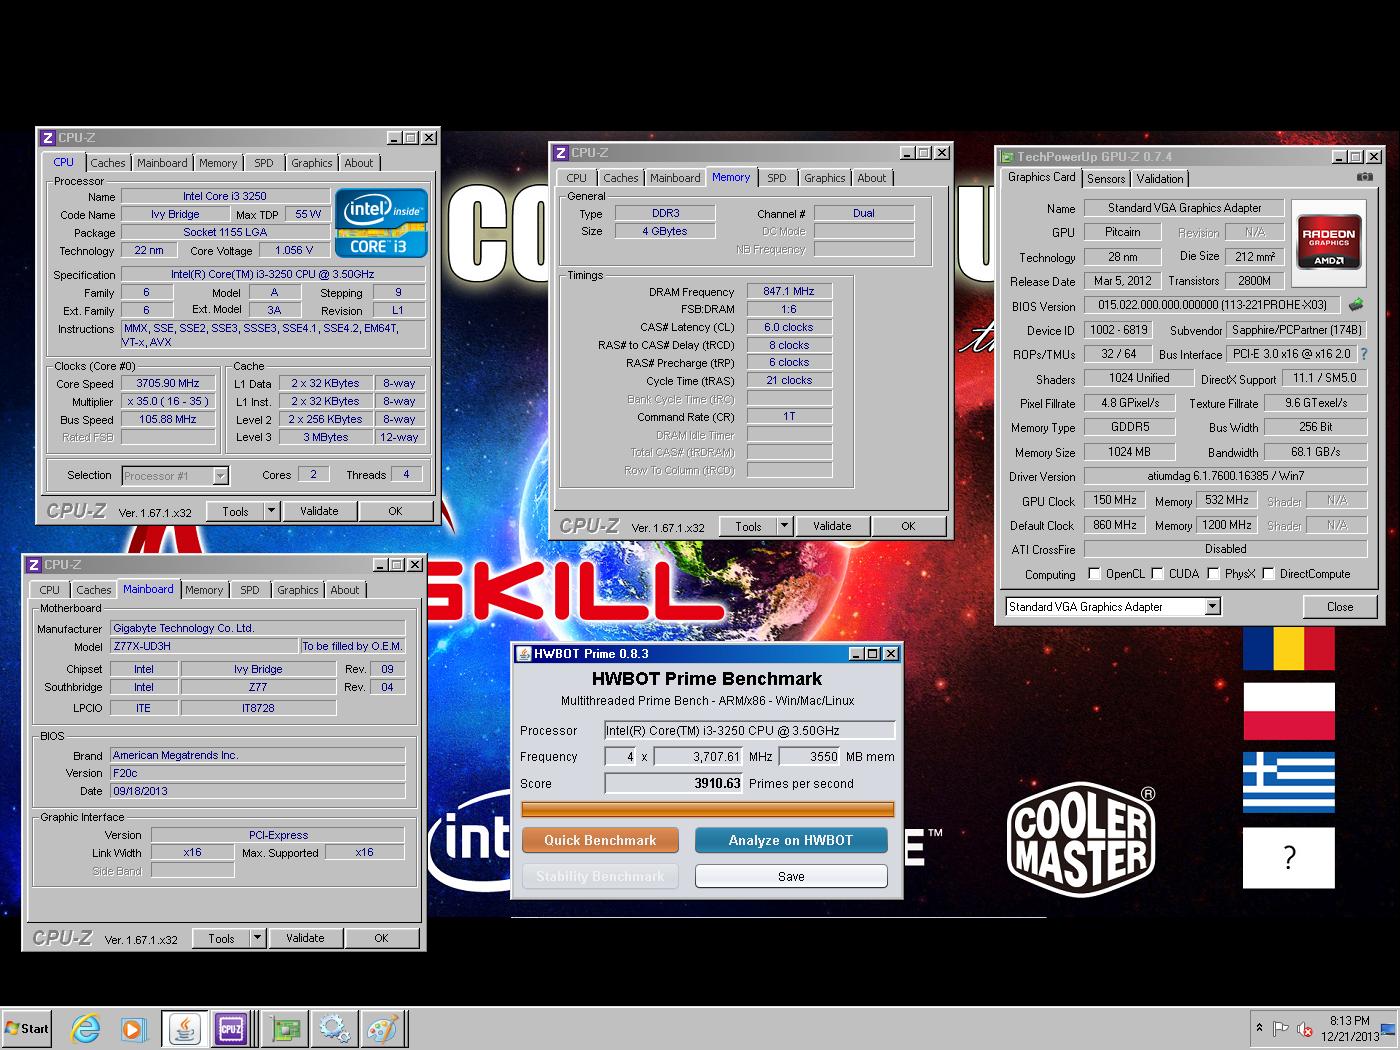Check the PhysX checkbox
The height and width of the screenshot is (1050, 1400).
(1213, 574)
